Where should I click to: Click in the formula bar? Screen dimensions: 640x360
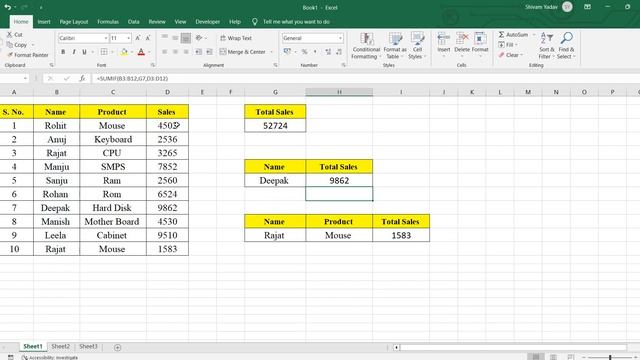point(365,78)
